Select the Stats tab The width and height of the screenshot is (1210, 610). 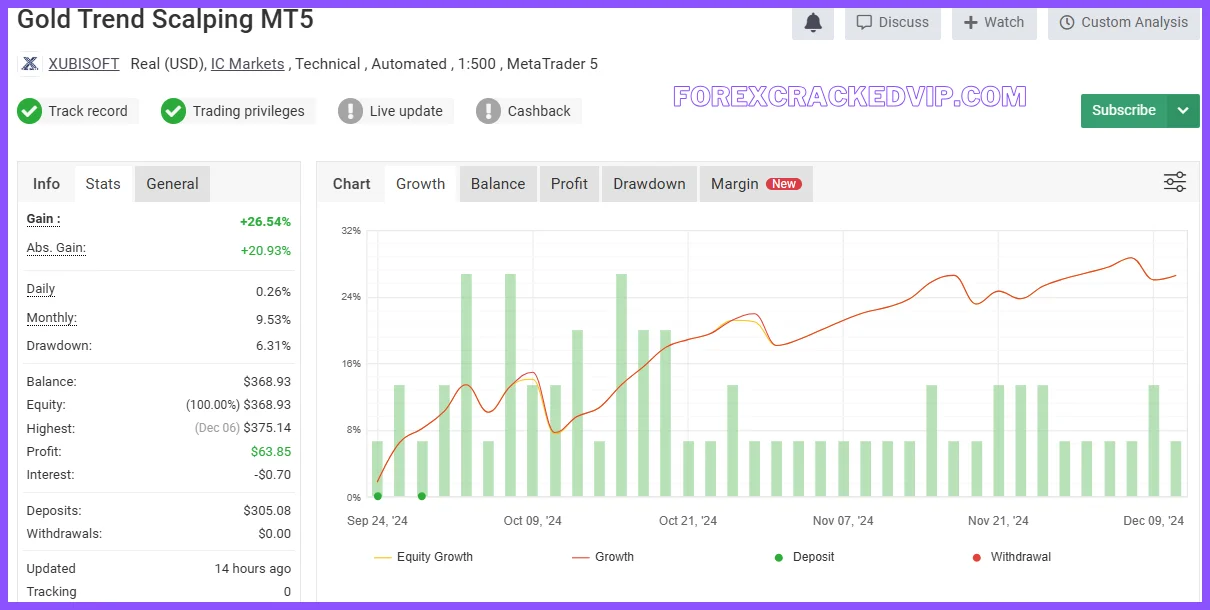click(103, 184)
